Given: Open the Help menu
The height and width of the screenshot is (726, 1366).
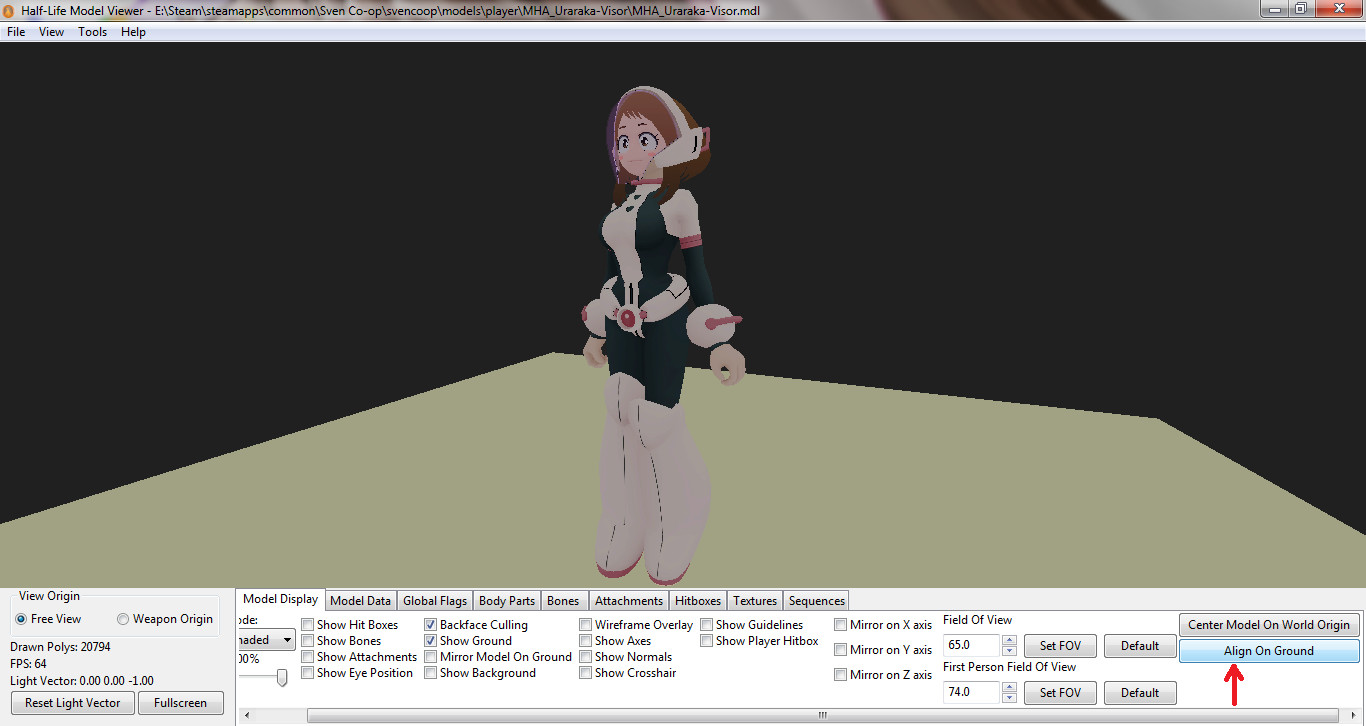Looking at the screenshot, I should pos(133,32).
